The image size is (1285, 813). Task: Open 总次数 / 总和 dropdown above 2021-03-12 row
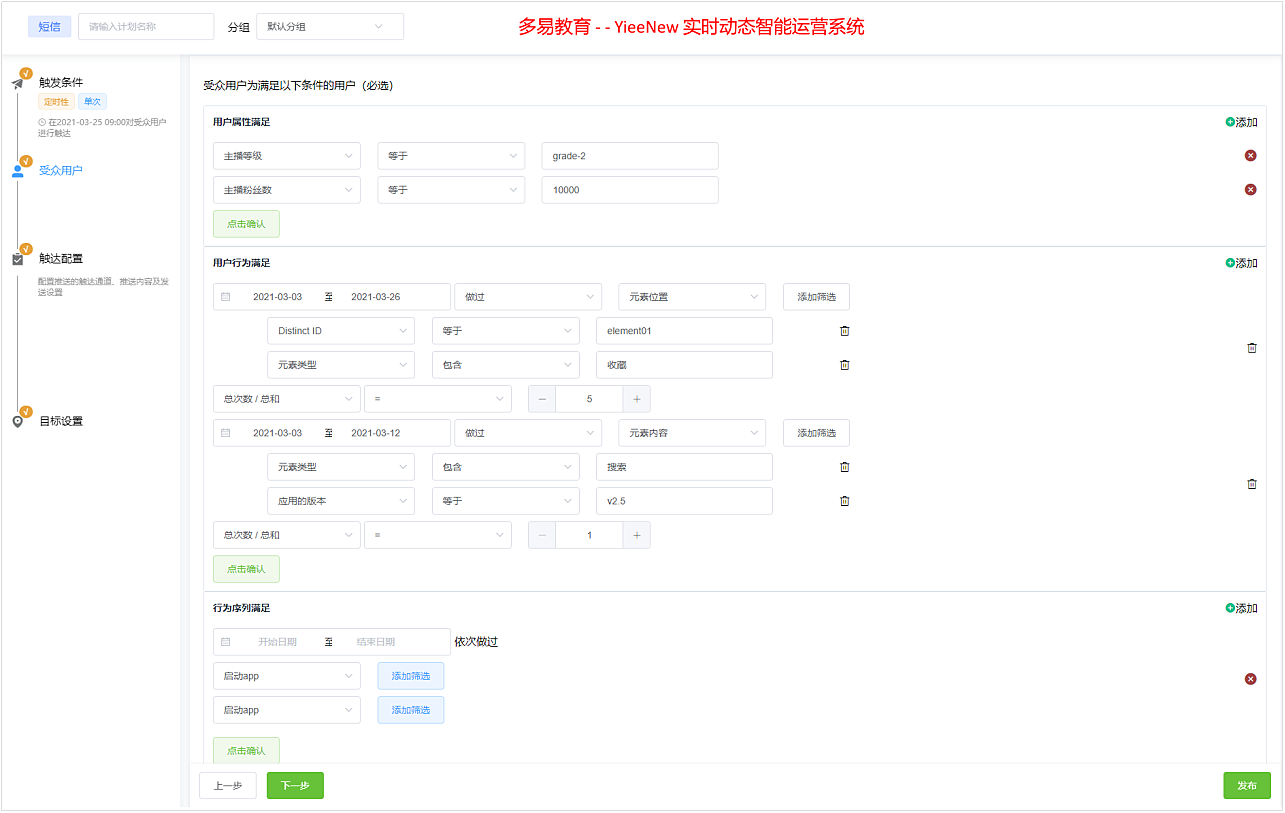tap(287, 399)
